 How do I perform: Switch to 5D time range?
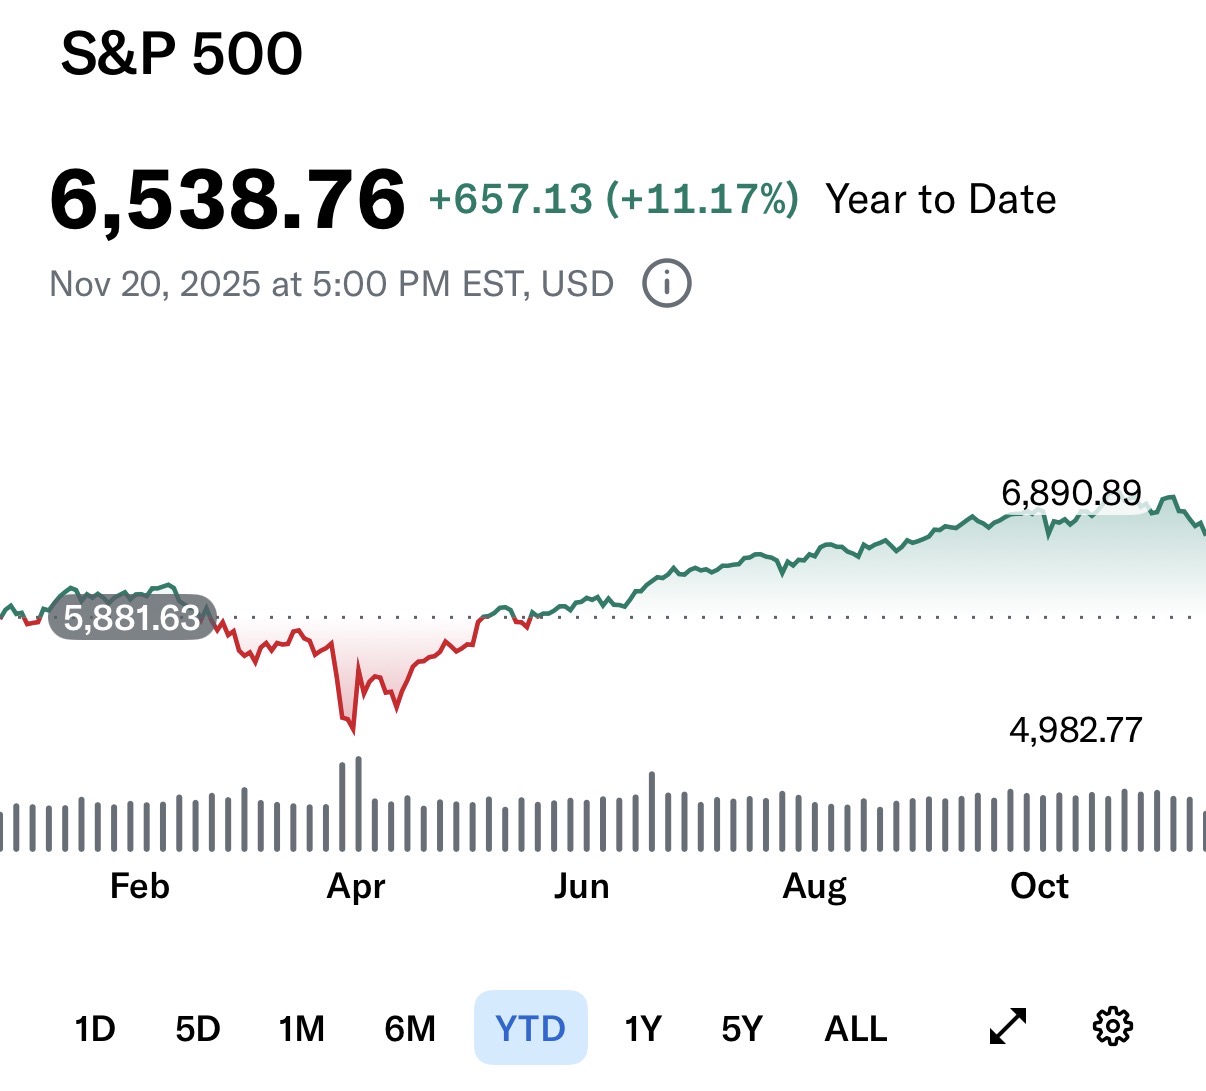coord(197,1028)
